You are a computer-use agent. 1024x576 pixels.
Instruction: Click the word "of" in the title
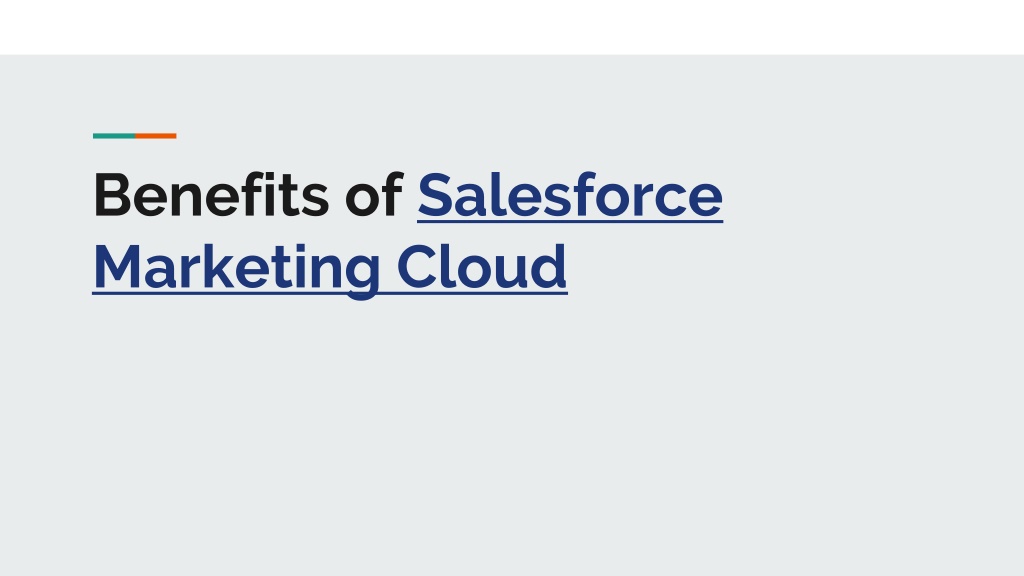tap(374, 195)
